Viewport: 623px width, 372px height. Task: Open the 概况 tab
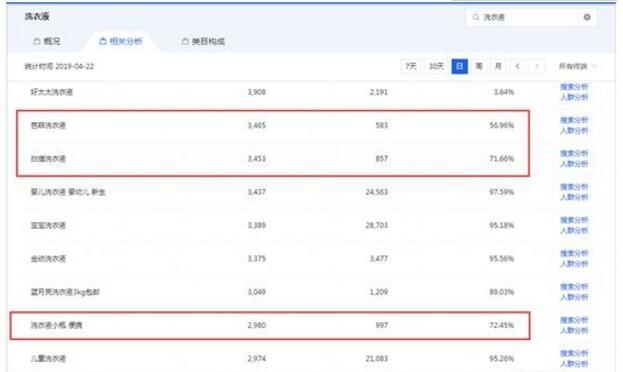click(x=47, y=41)
